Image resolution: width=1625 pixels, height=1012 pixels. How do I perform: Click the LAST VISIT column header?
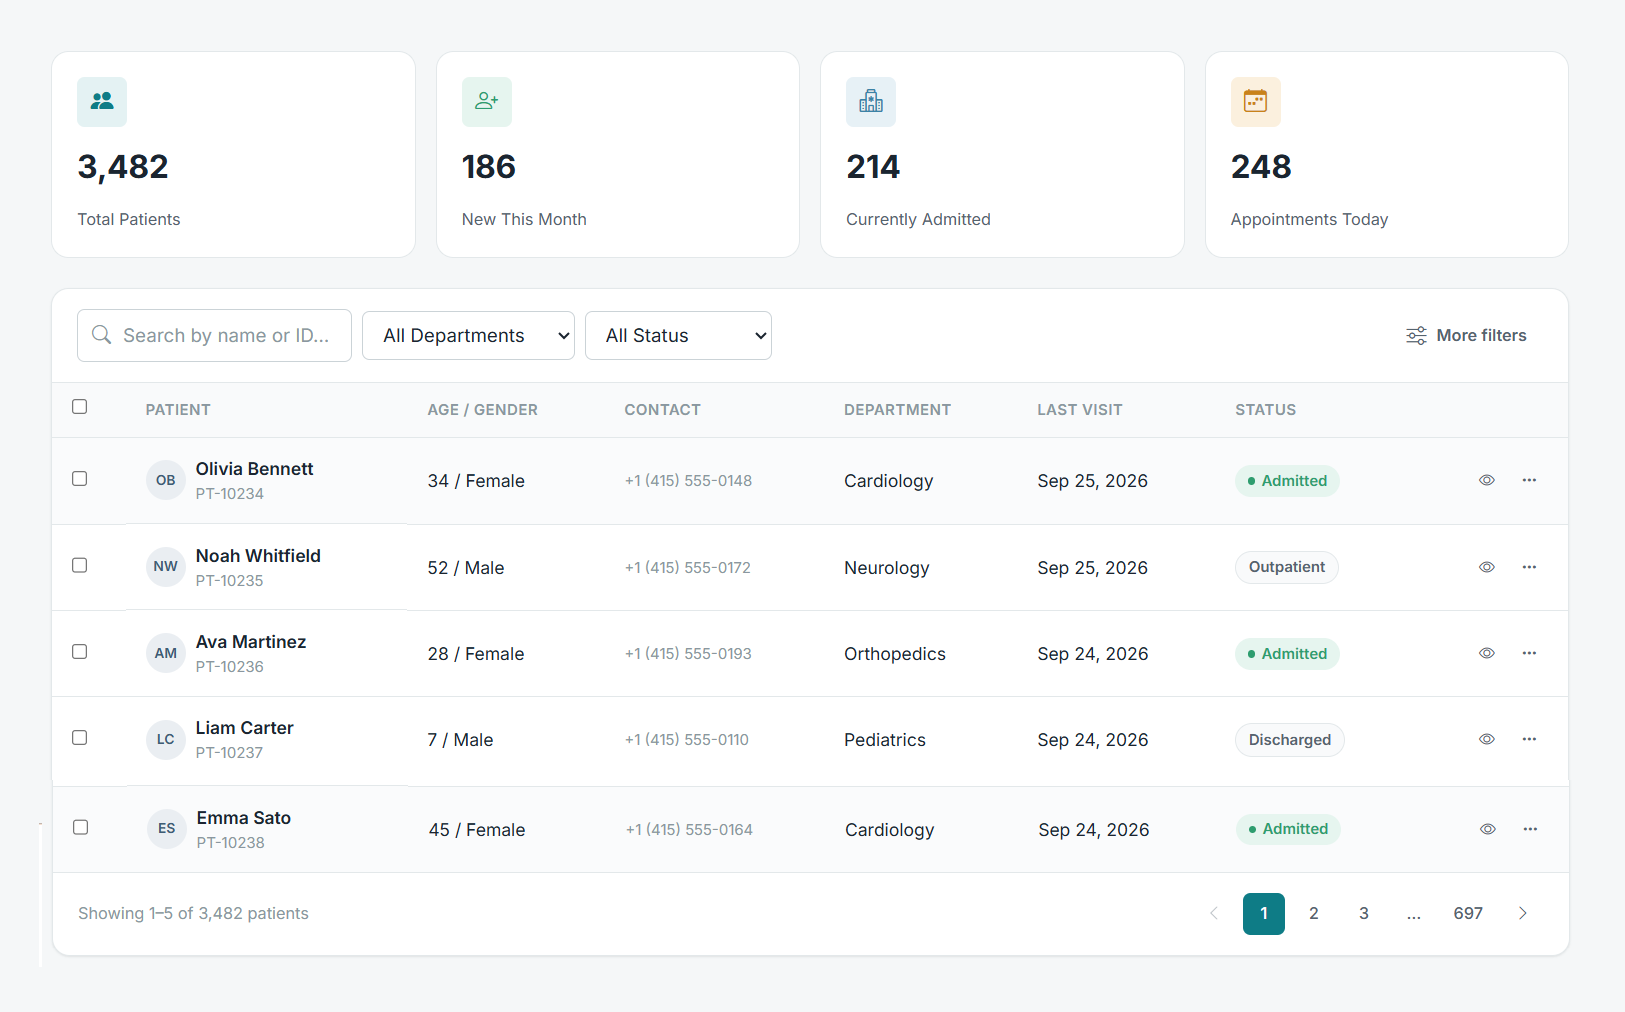point(1080,410)
